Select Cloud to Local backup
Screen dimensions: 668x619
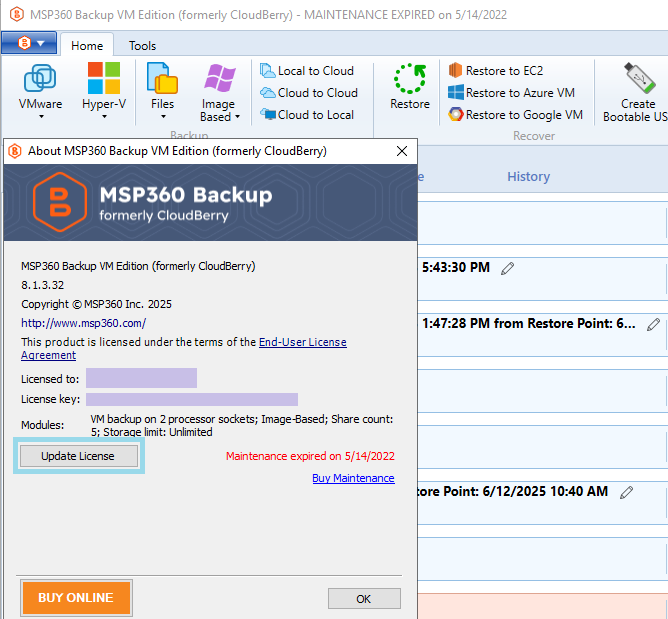coord(307,115)
